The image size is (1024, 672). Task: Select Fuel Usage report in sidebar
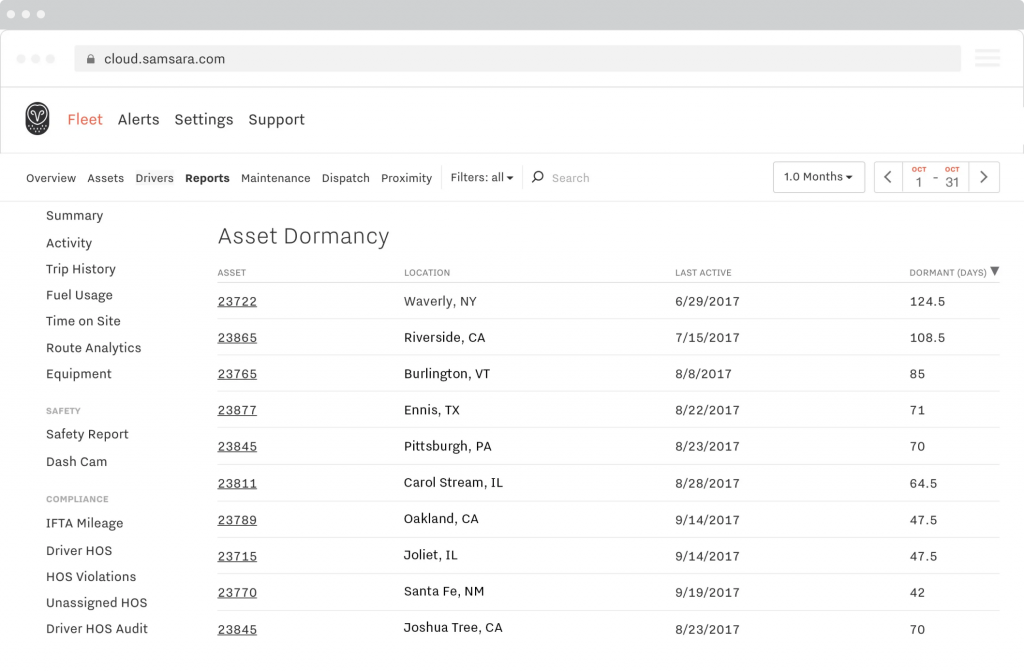(79, 295)
